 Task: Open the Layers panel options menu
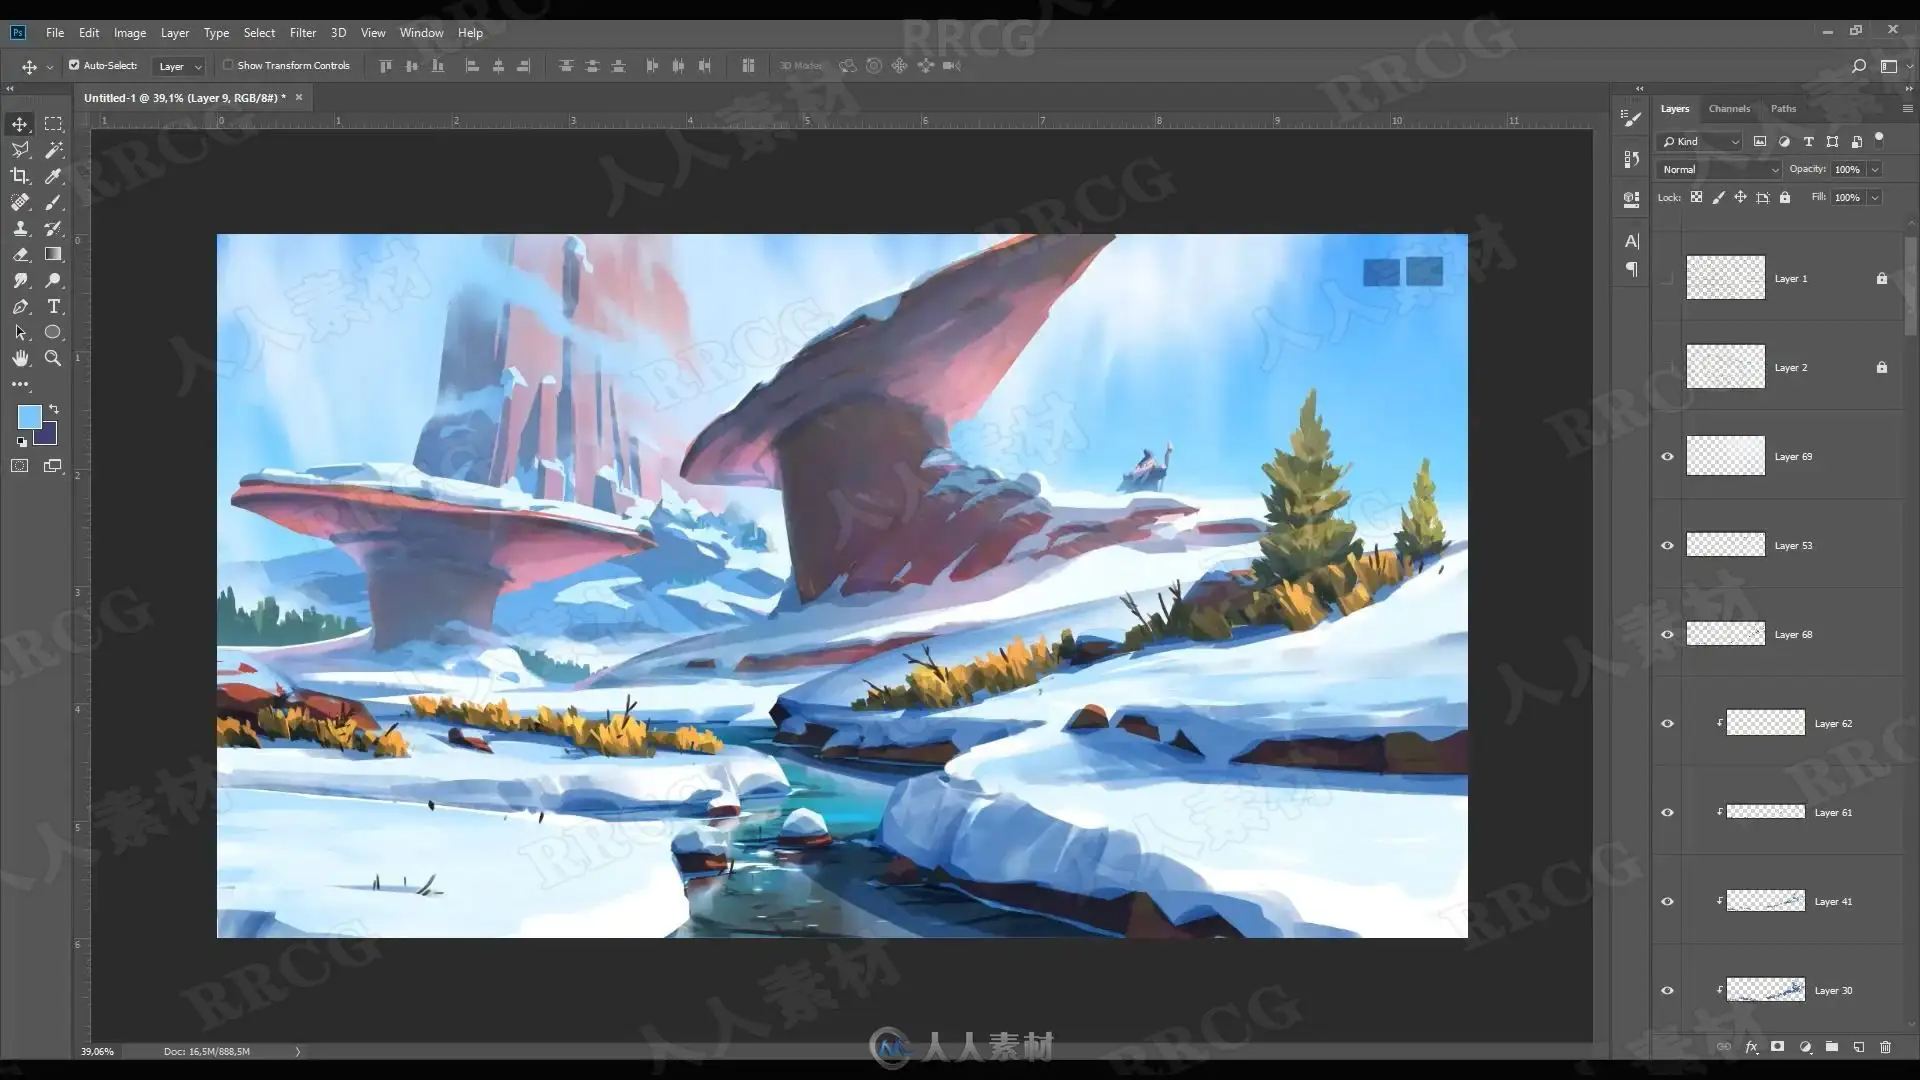(x=1907, y=108)
